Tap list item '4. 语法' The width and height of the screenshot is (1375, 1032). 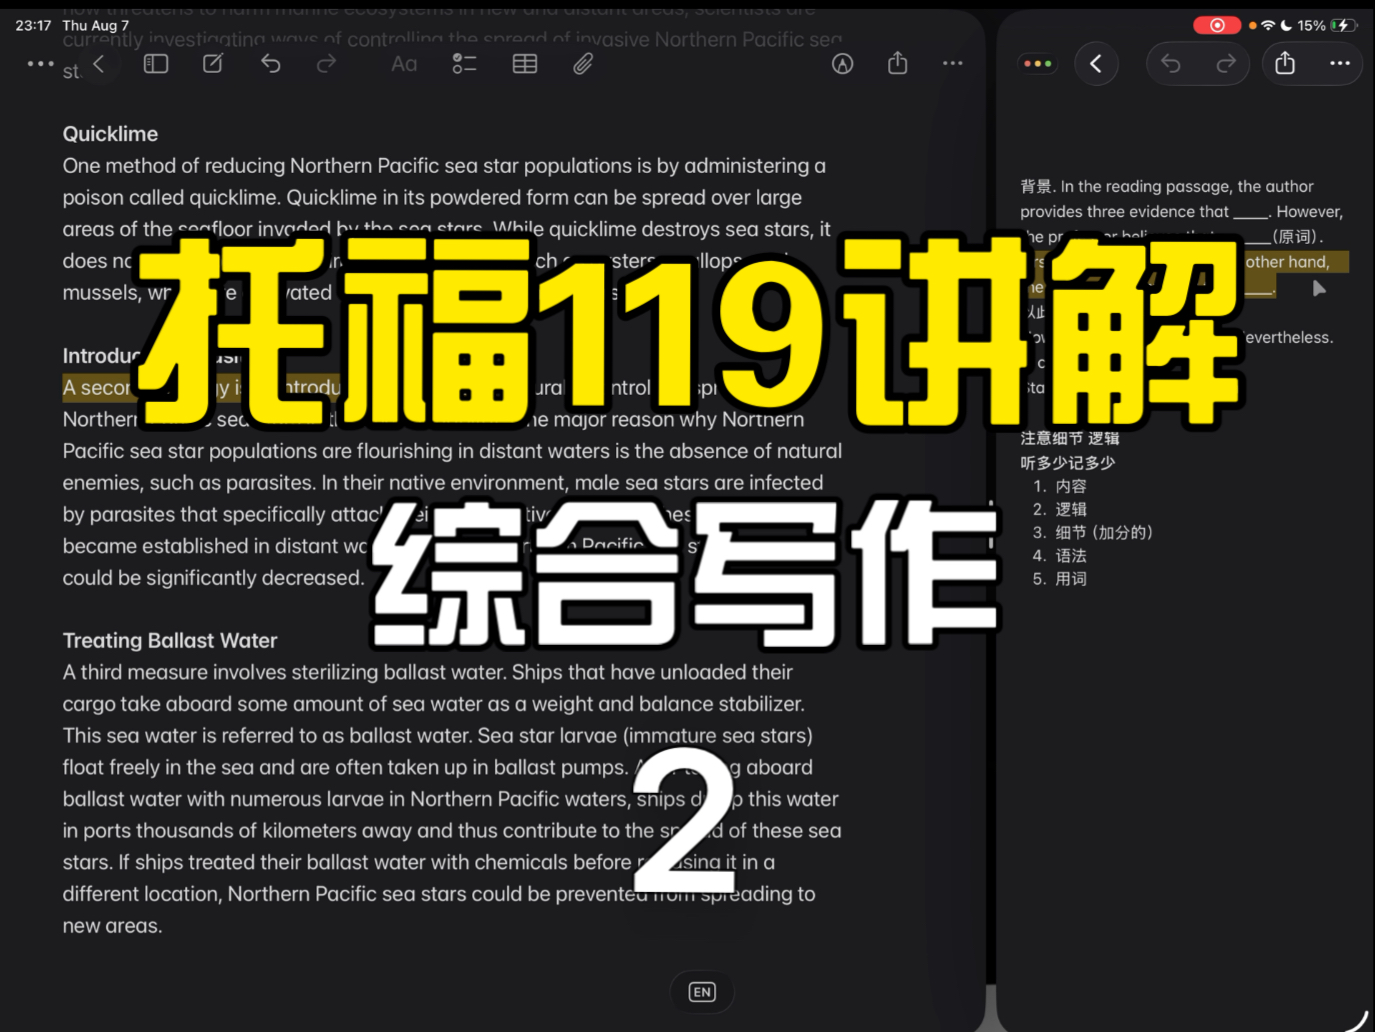1060,555
